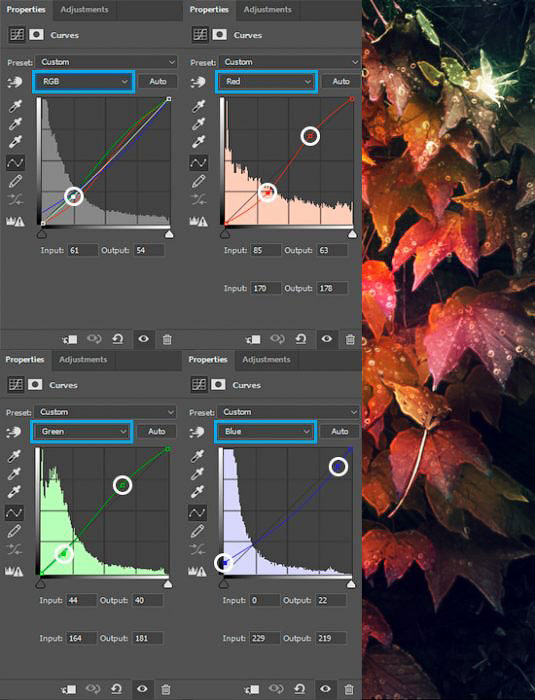Select Properties tab in the Blue panel
This screenshot has height=700, width=535.
[x=208, y=359]
